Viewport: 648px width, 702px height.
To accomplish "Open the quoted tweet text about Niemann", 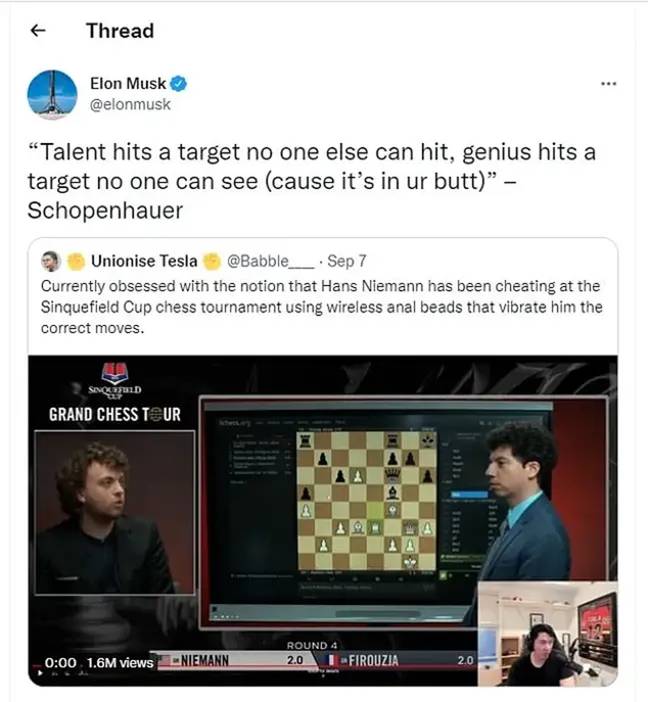I will tap(322, 307).
